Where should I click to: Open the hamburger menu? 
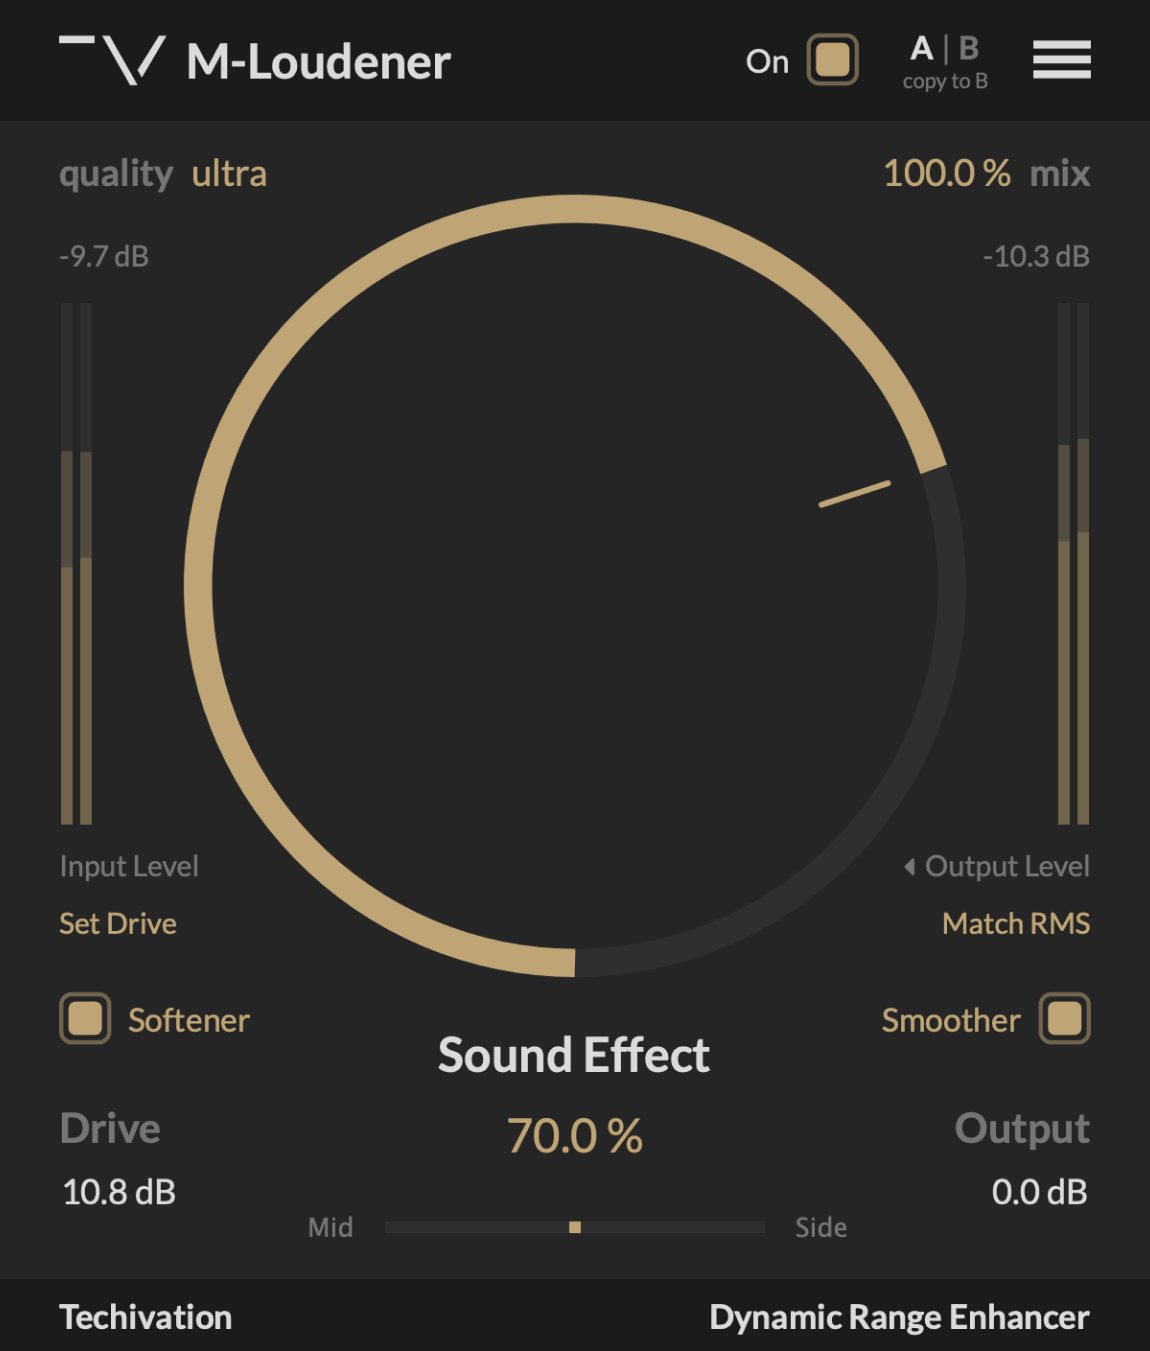[1061, 60]
